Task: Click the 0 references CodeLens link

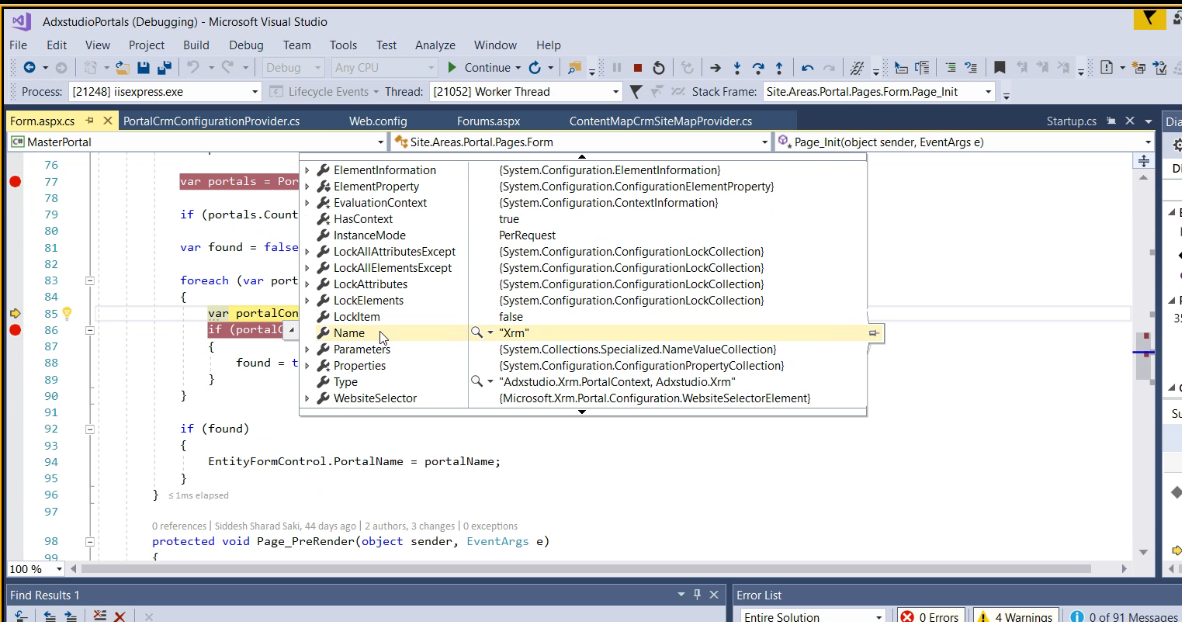Action: [x=179, y=526]
